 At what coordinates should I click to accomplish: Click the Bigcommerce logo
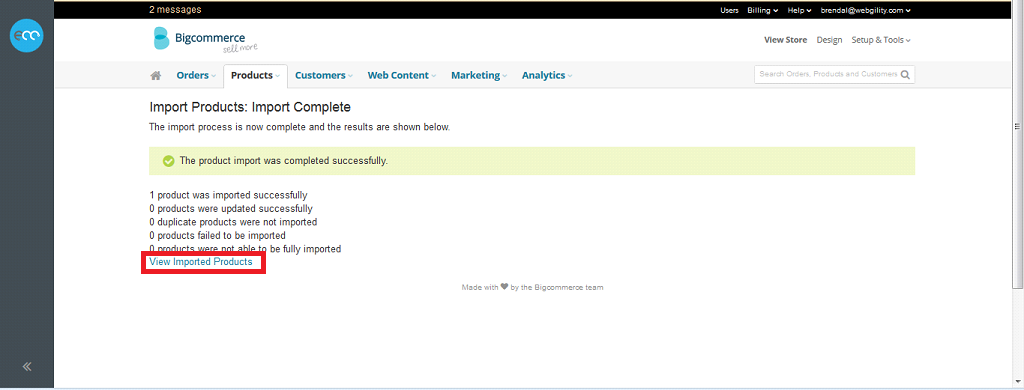click(205, 39)
